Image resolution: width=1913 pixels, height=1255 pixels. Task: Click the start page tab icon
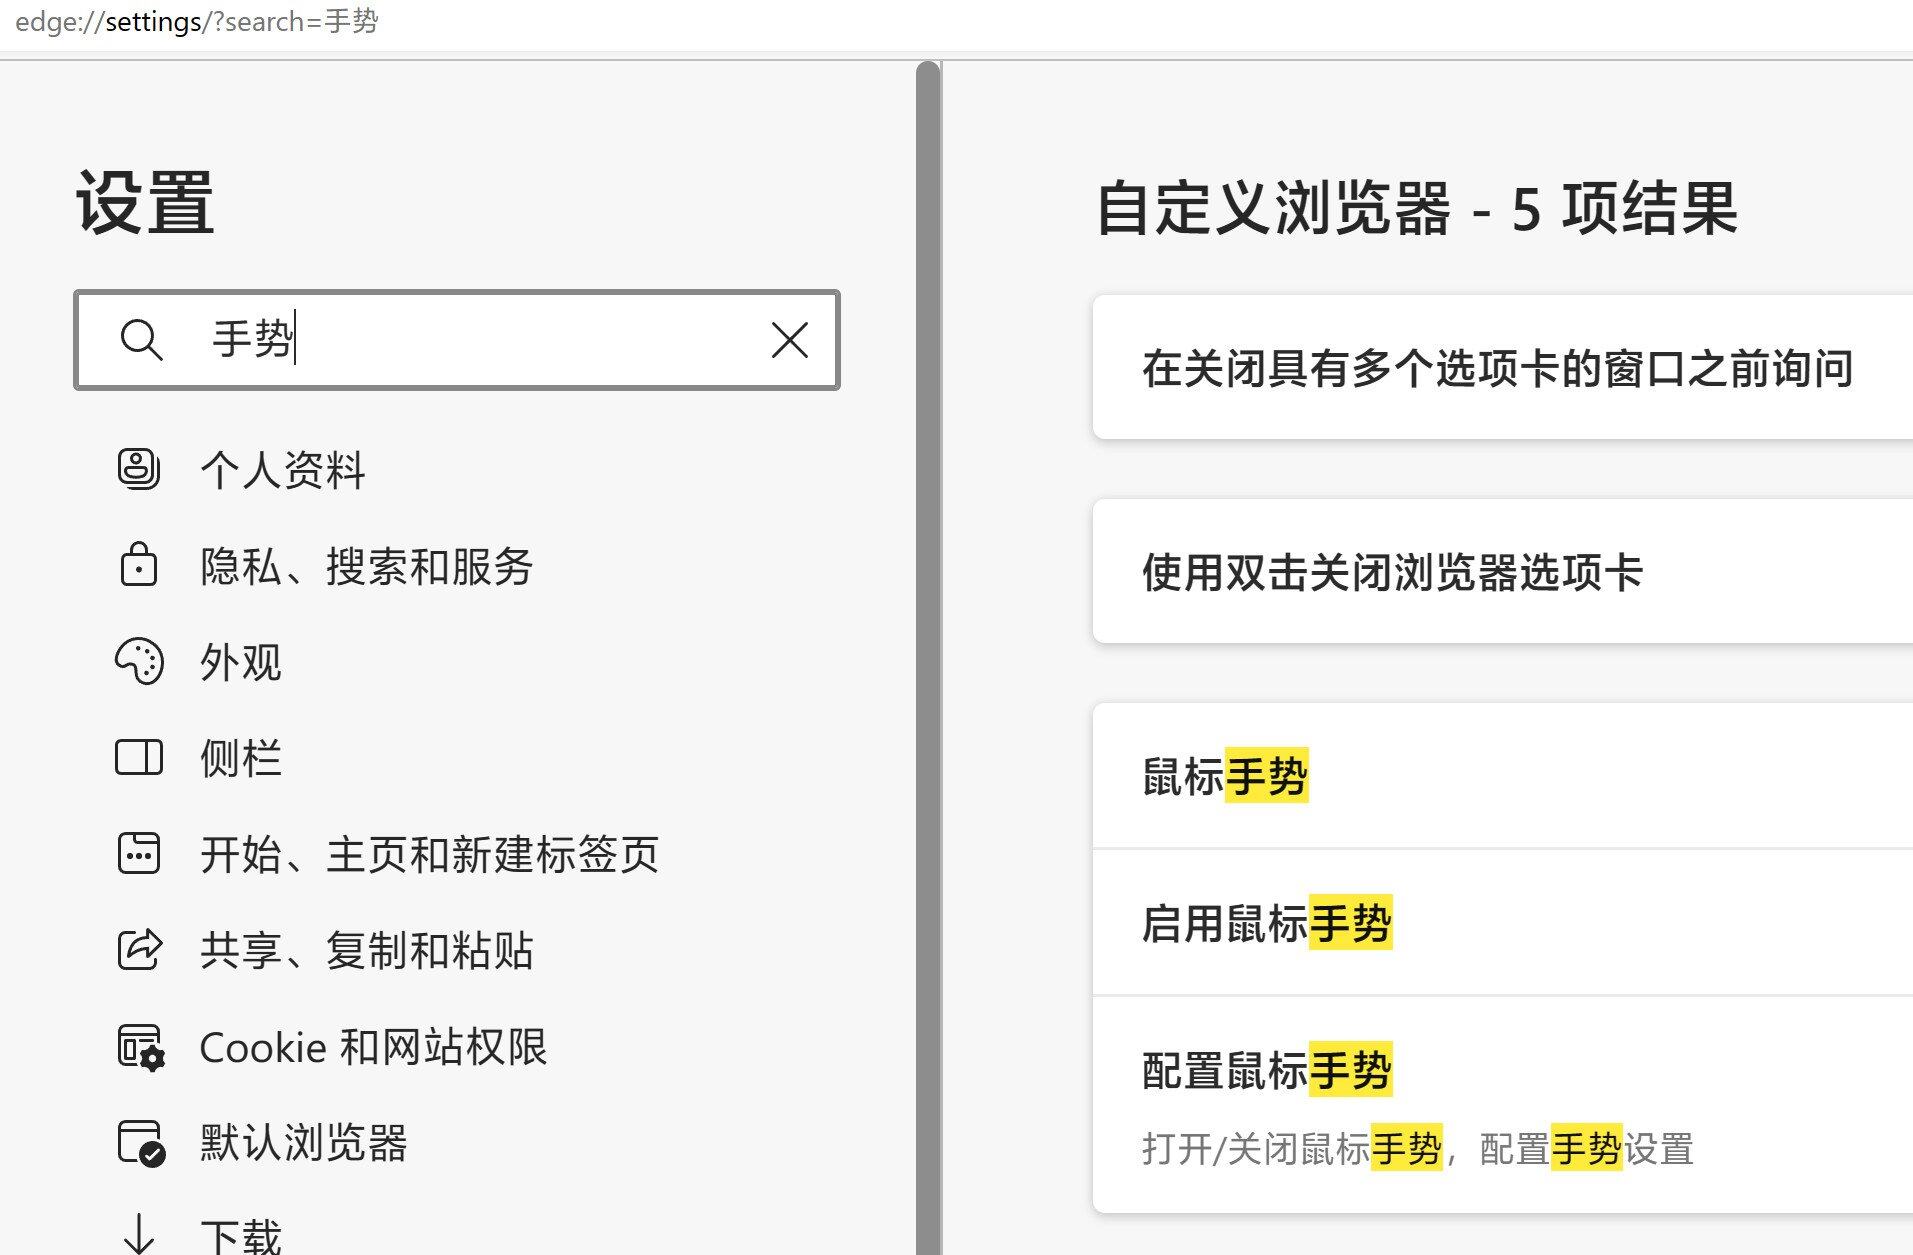[139, 853]
